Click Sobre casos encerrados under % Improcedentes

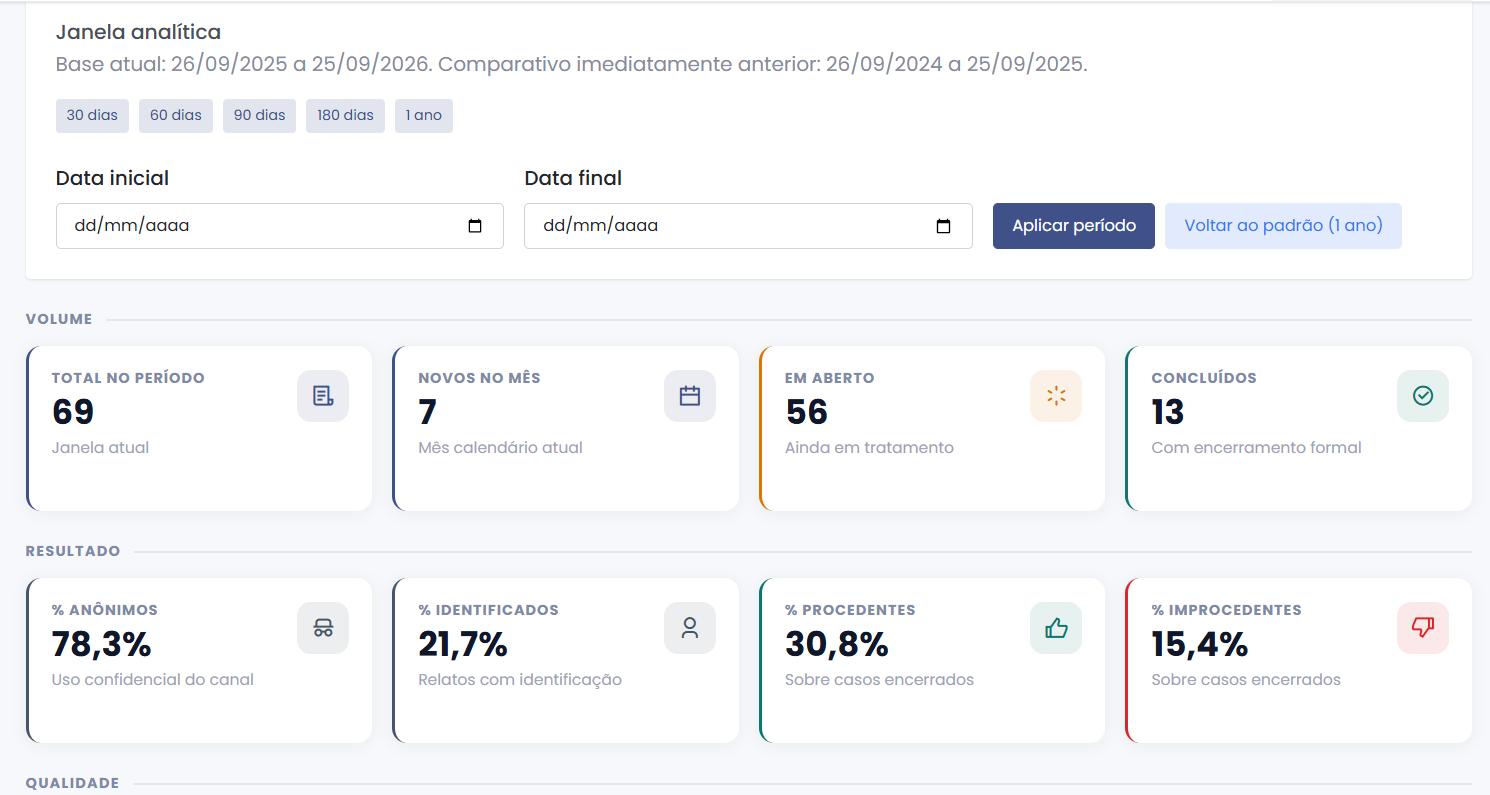click(x=1246, y=679)
